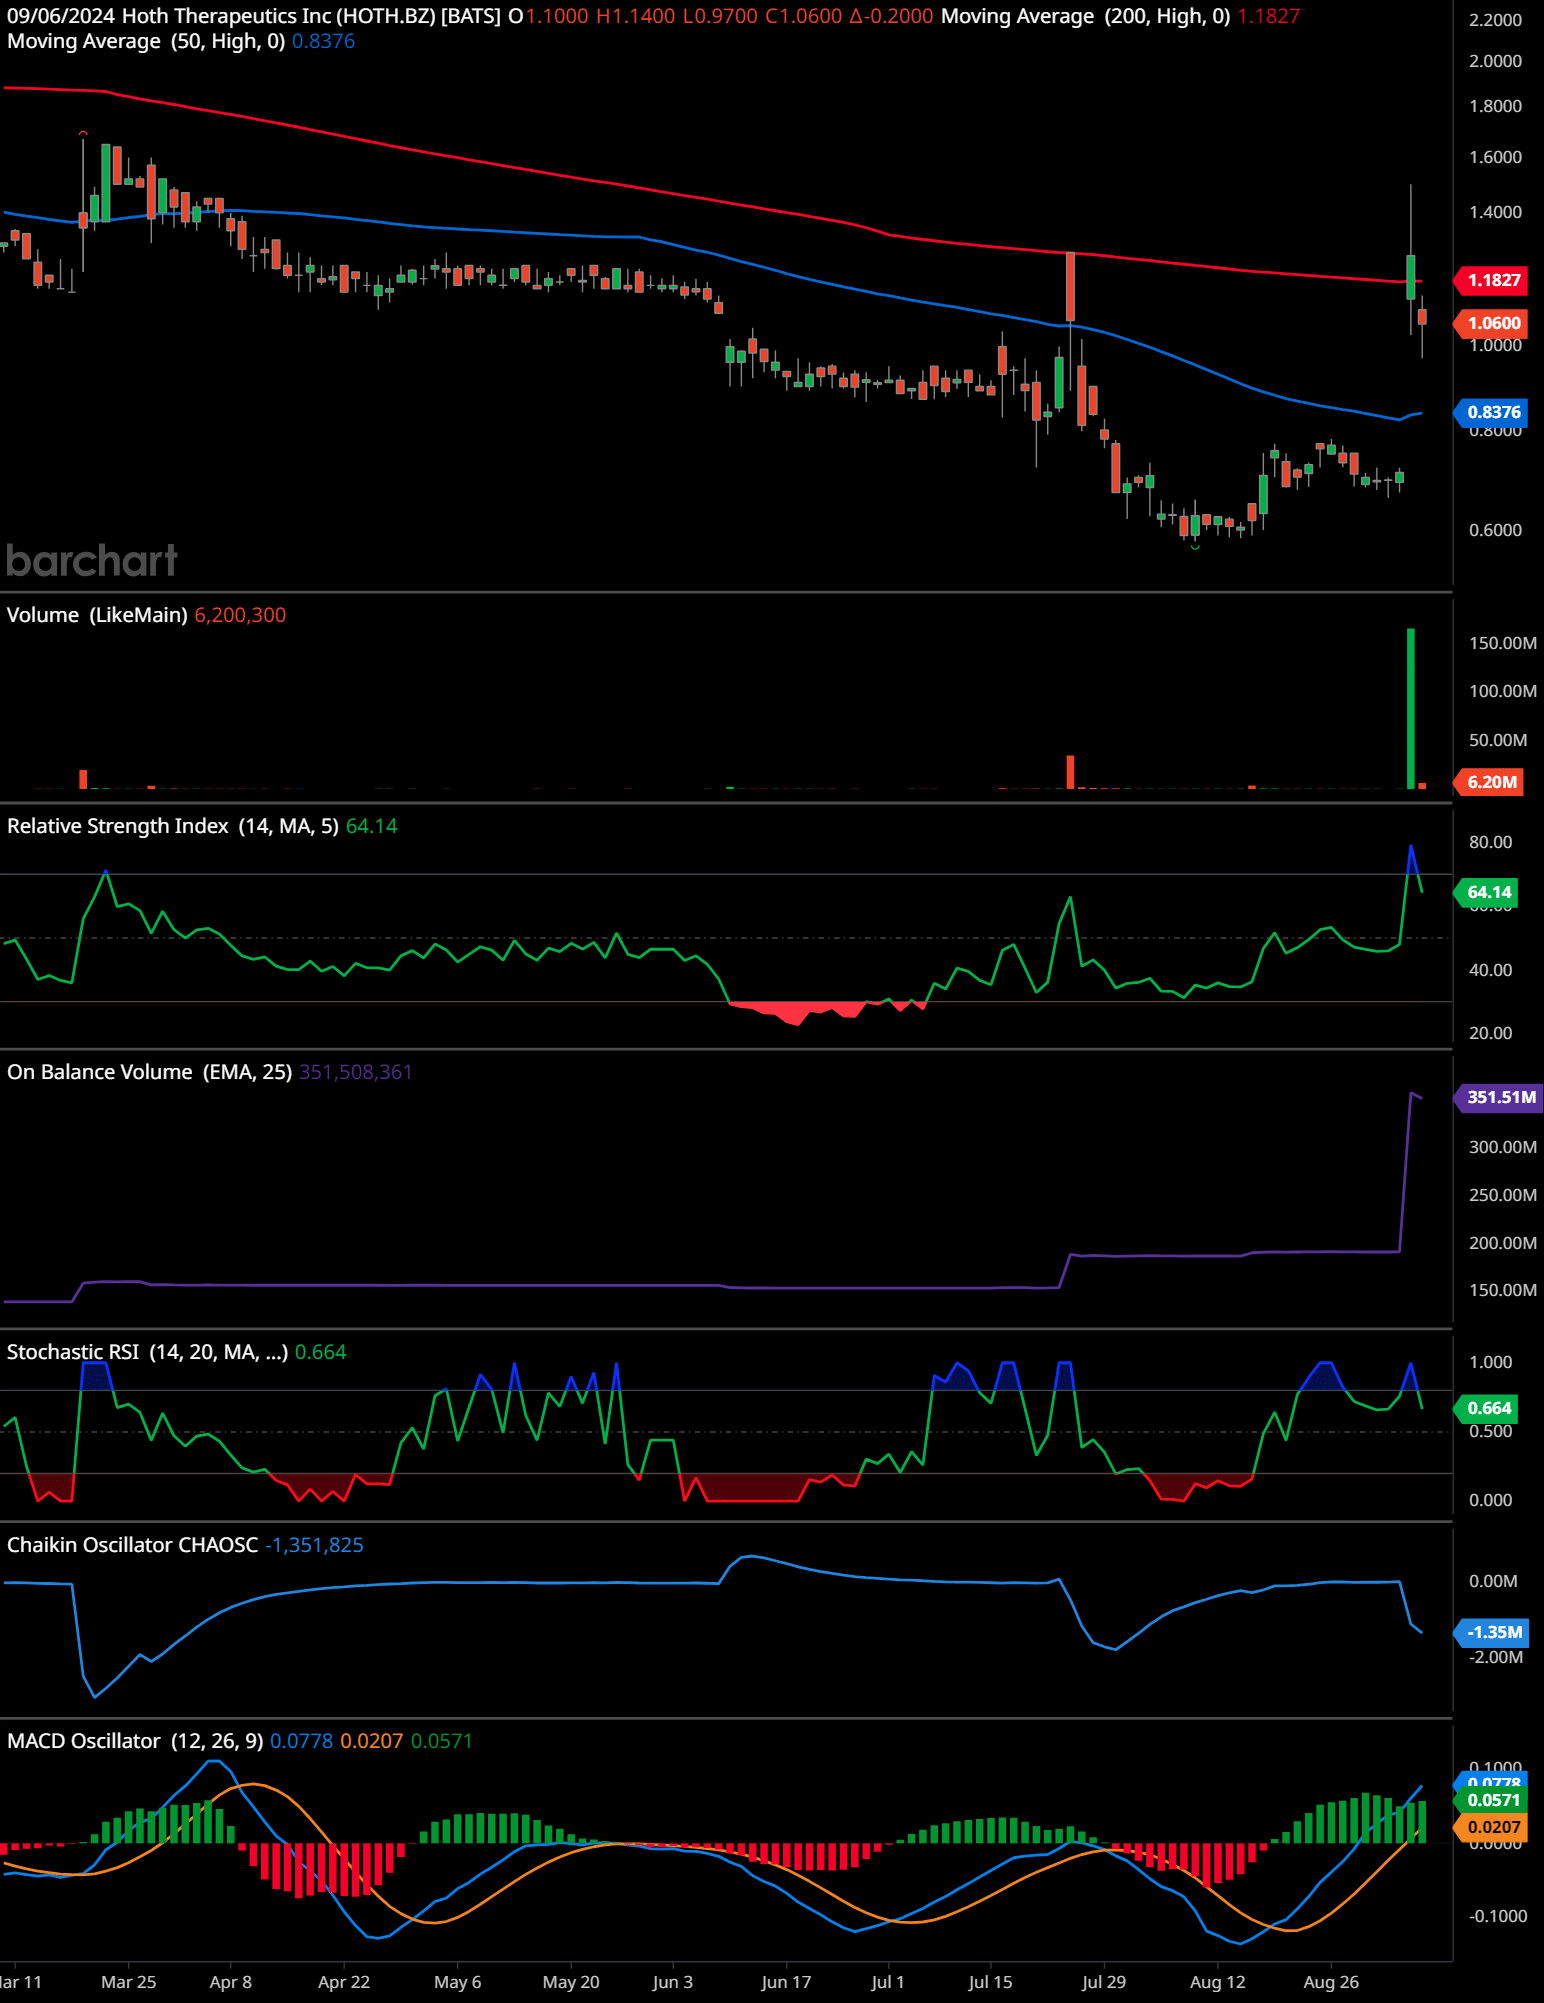
Task: Click the Aug 12 date label on time axis
Action: [1218, 1982]
